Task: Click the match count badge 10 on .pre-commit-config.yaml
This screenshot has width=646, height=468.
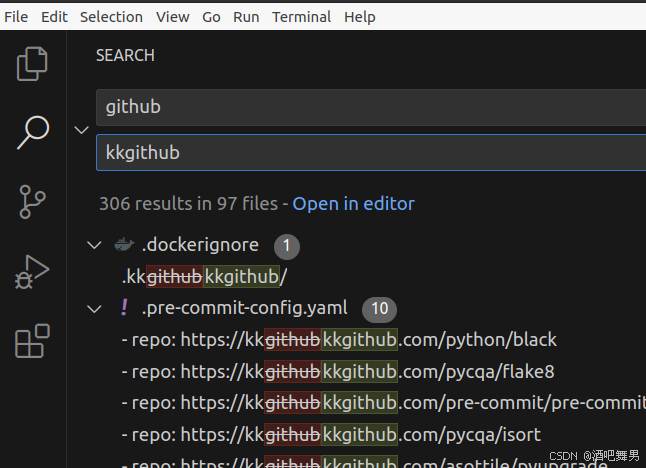Action: click(x=379, y=309)
